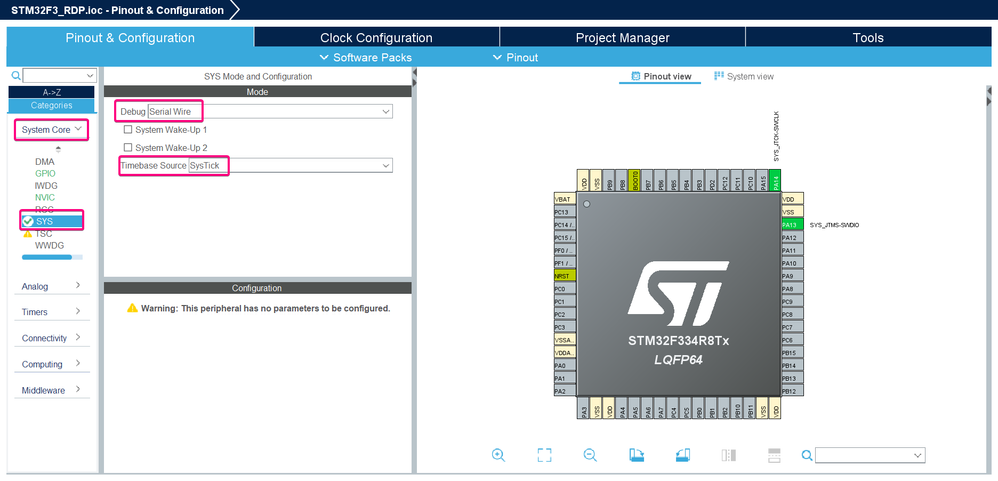The image size is (998, 481).
Task: Select the Pinout & Configuration tab
Action: [130, 38]
